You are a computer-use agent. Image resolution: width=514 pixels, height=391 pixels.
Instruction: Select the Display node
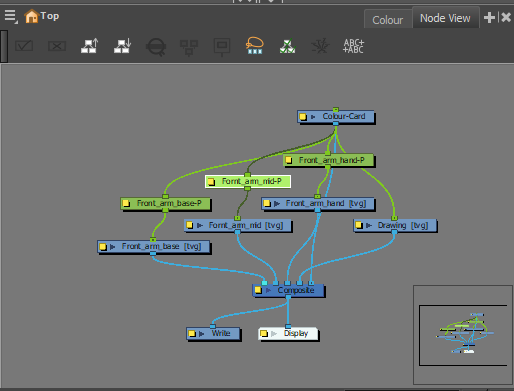288,334
